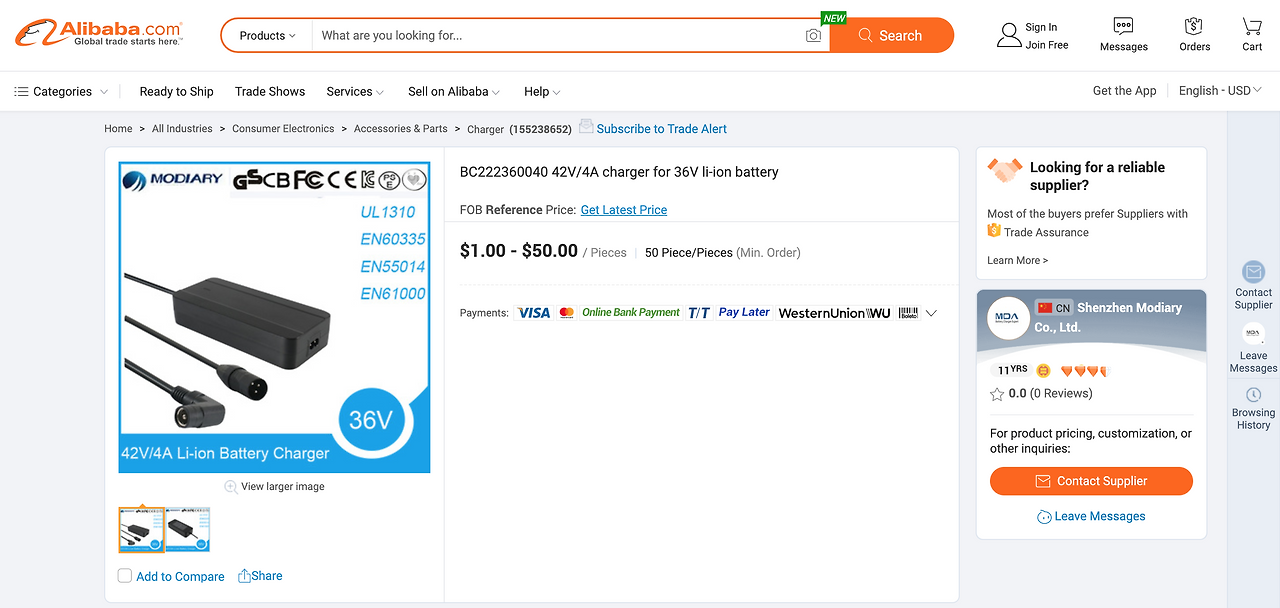This screenshot has height=608, width=1280.
Task: Click the Sign In person icon
Action: (x=1009, y=36)
